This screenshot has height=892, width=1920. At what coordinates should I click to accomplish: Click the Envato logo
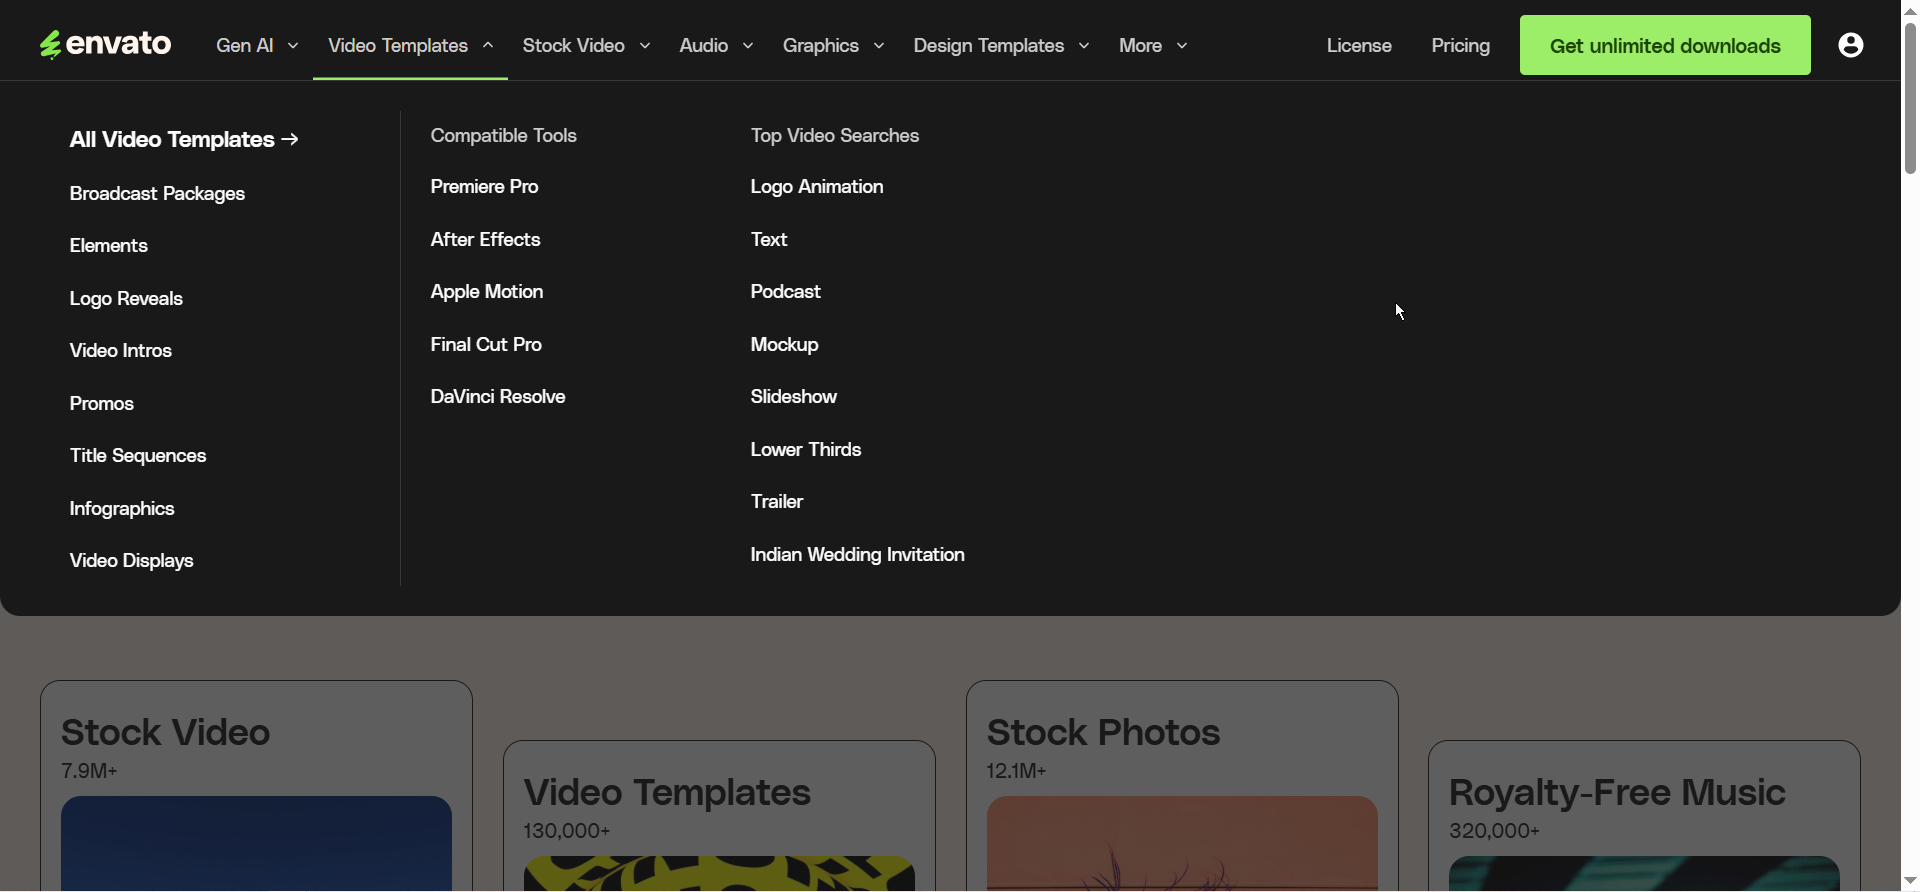(x=105, y=45)
